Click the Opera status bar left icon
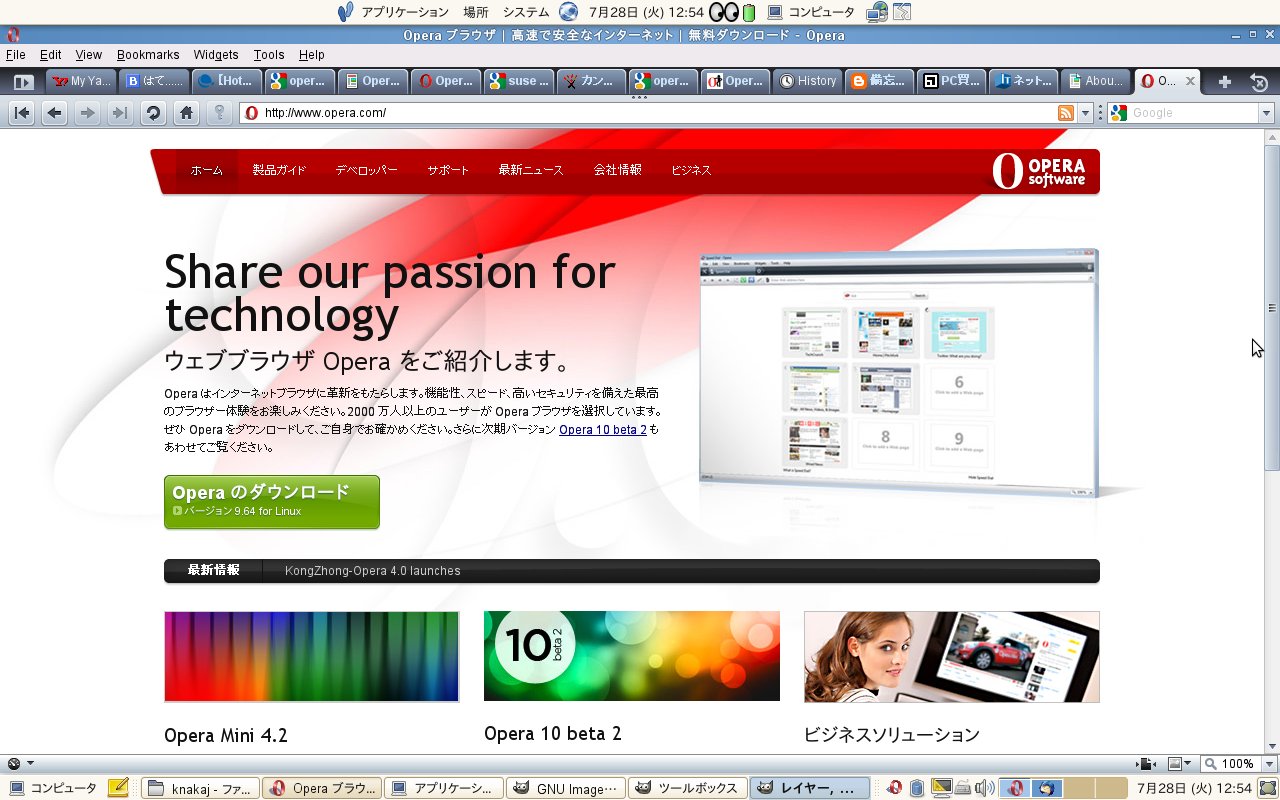Viewport: 1280px width, 800px height. pos(14,763)
